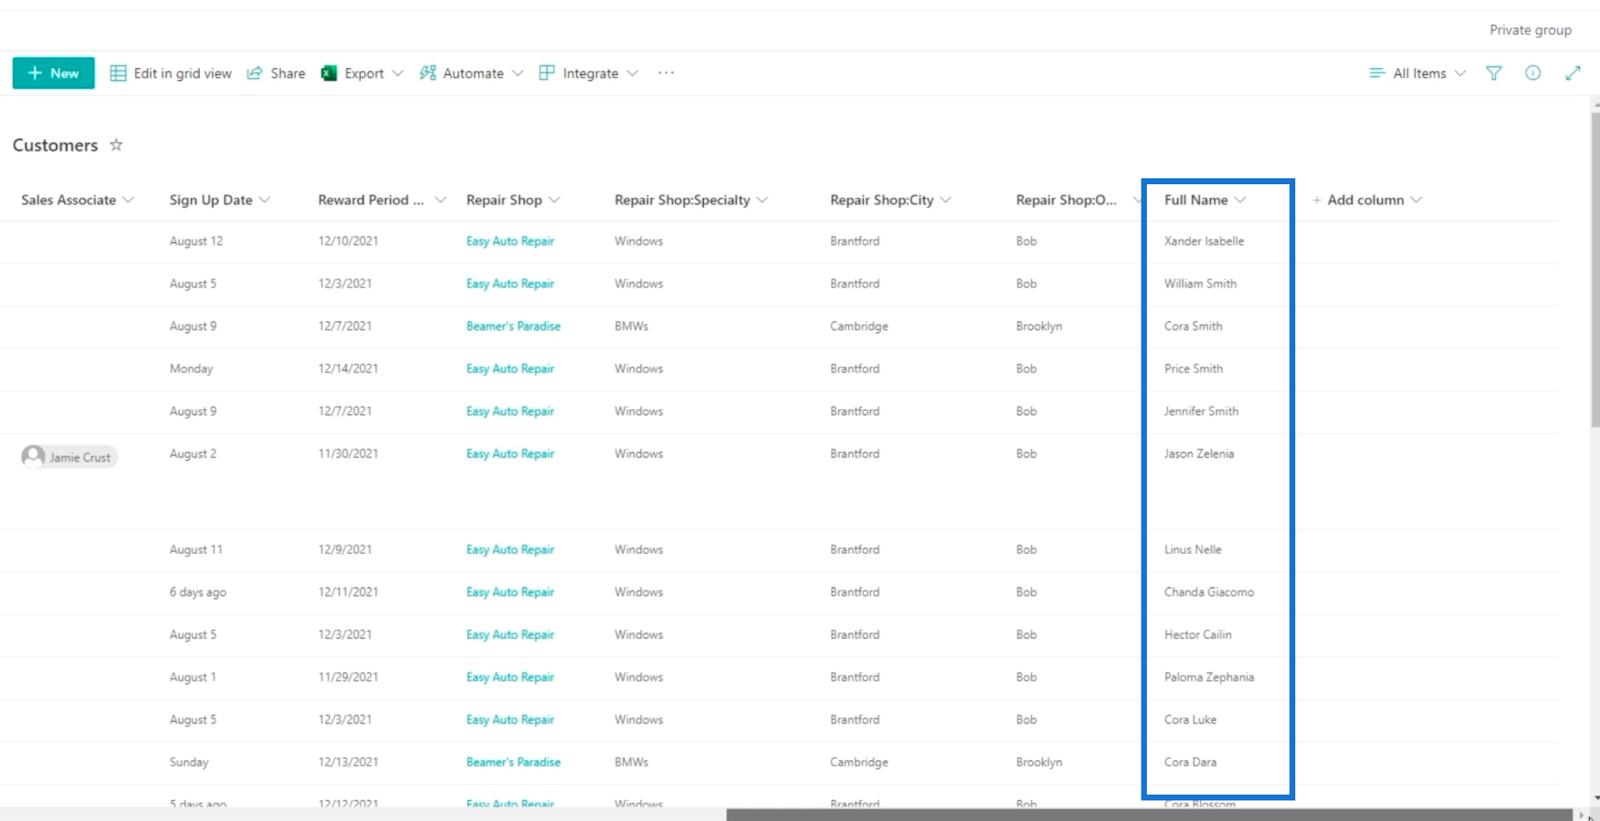This screenshot has height=821, width=1600.
Task: Click Brooklyn owner cell in Cora Dara row
Action: [1039, 762]
